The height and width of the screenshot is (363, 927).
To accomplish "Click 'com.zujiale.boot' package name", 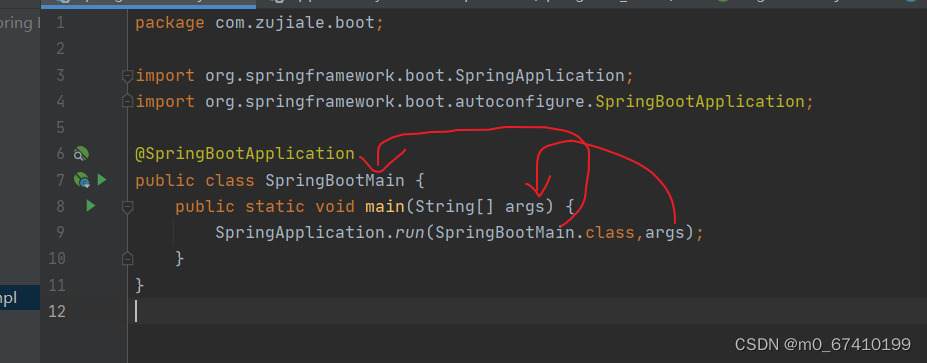I will [x=295, y=24].
